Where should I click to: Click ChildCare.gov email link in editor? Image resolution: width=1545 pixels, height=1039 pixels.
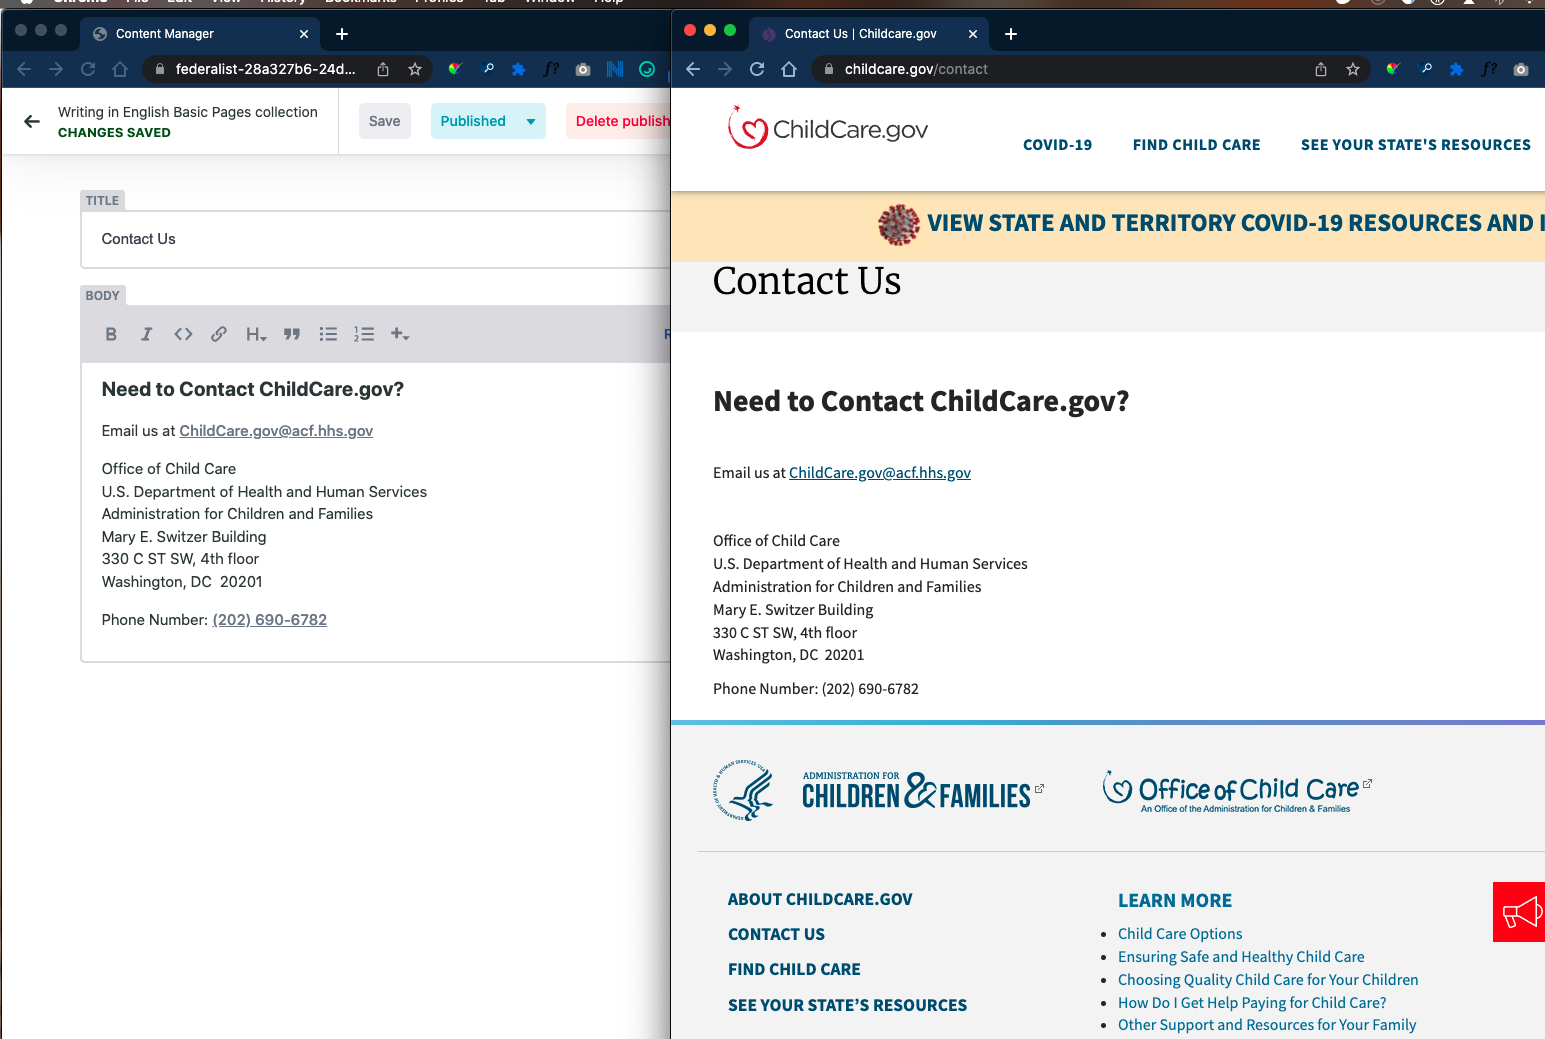(x=276, y=431)
